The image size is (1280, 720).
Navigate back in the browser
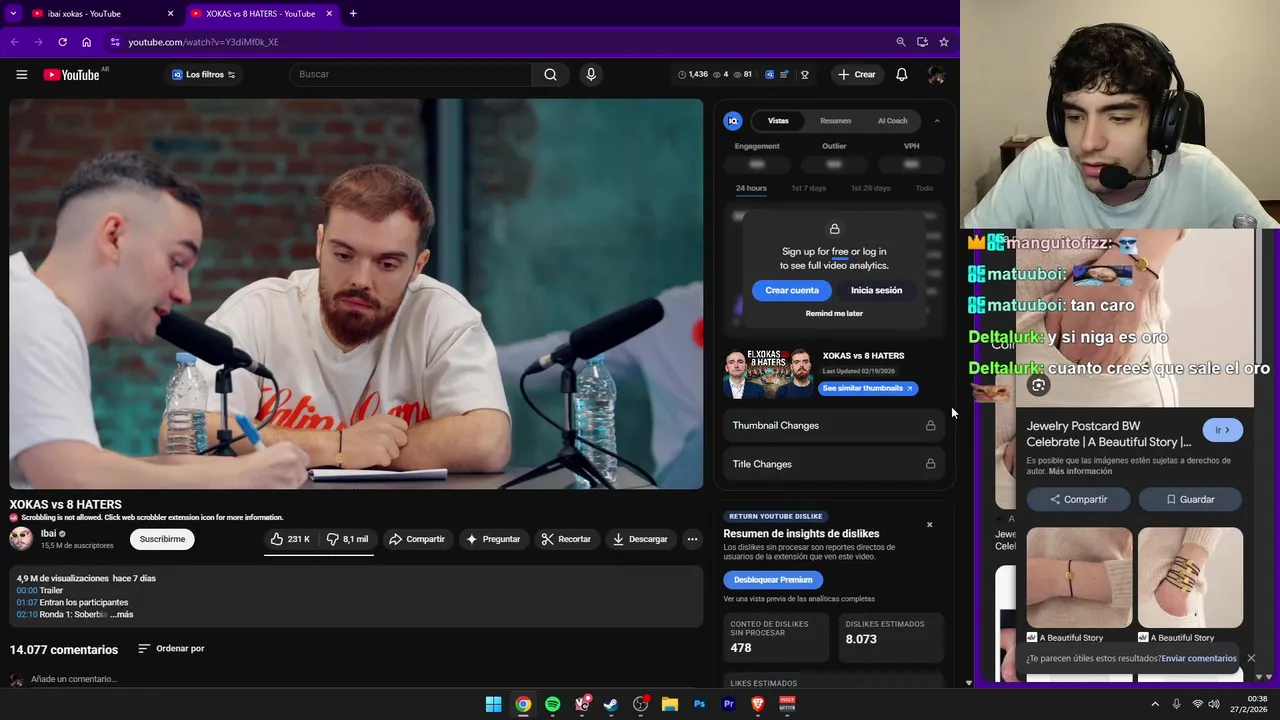14,42
